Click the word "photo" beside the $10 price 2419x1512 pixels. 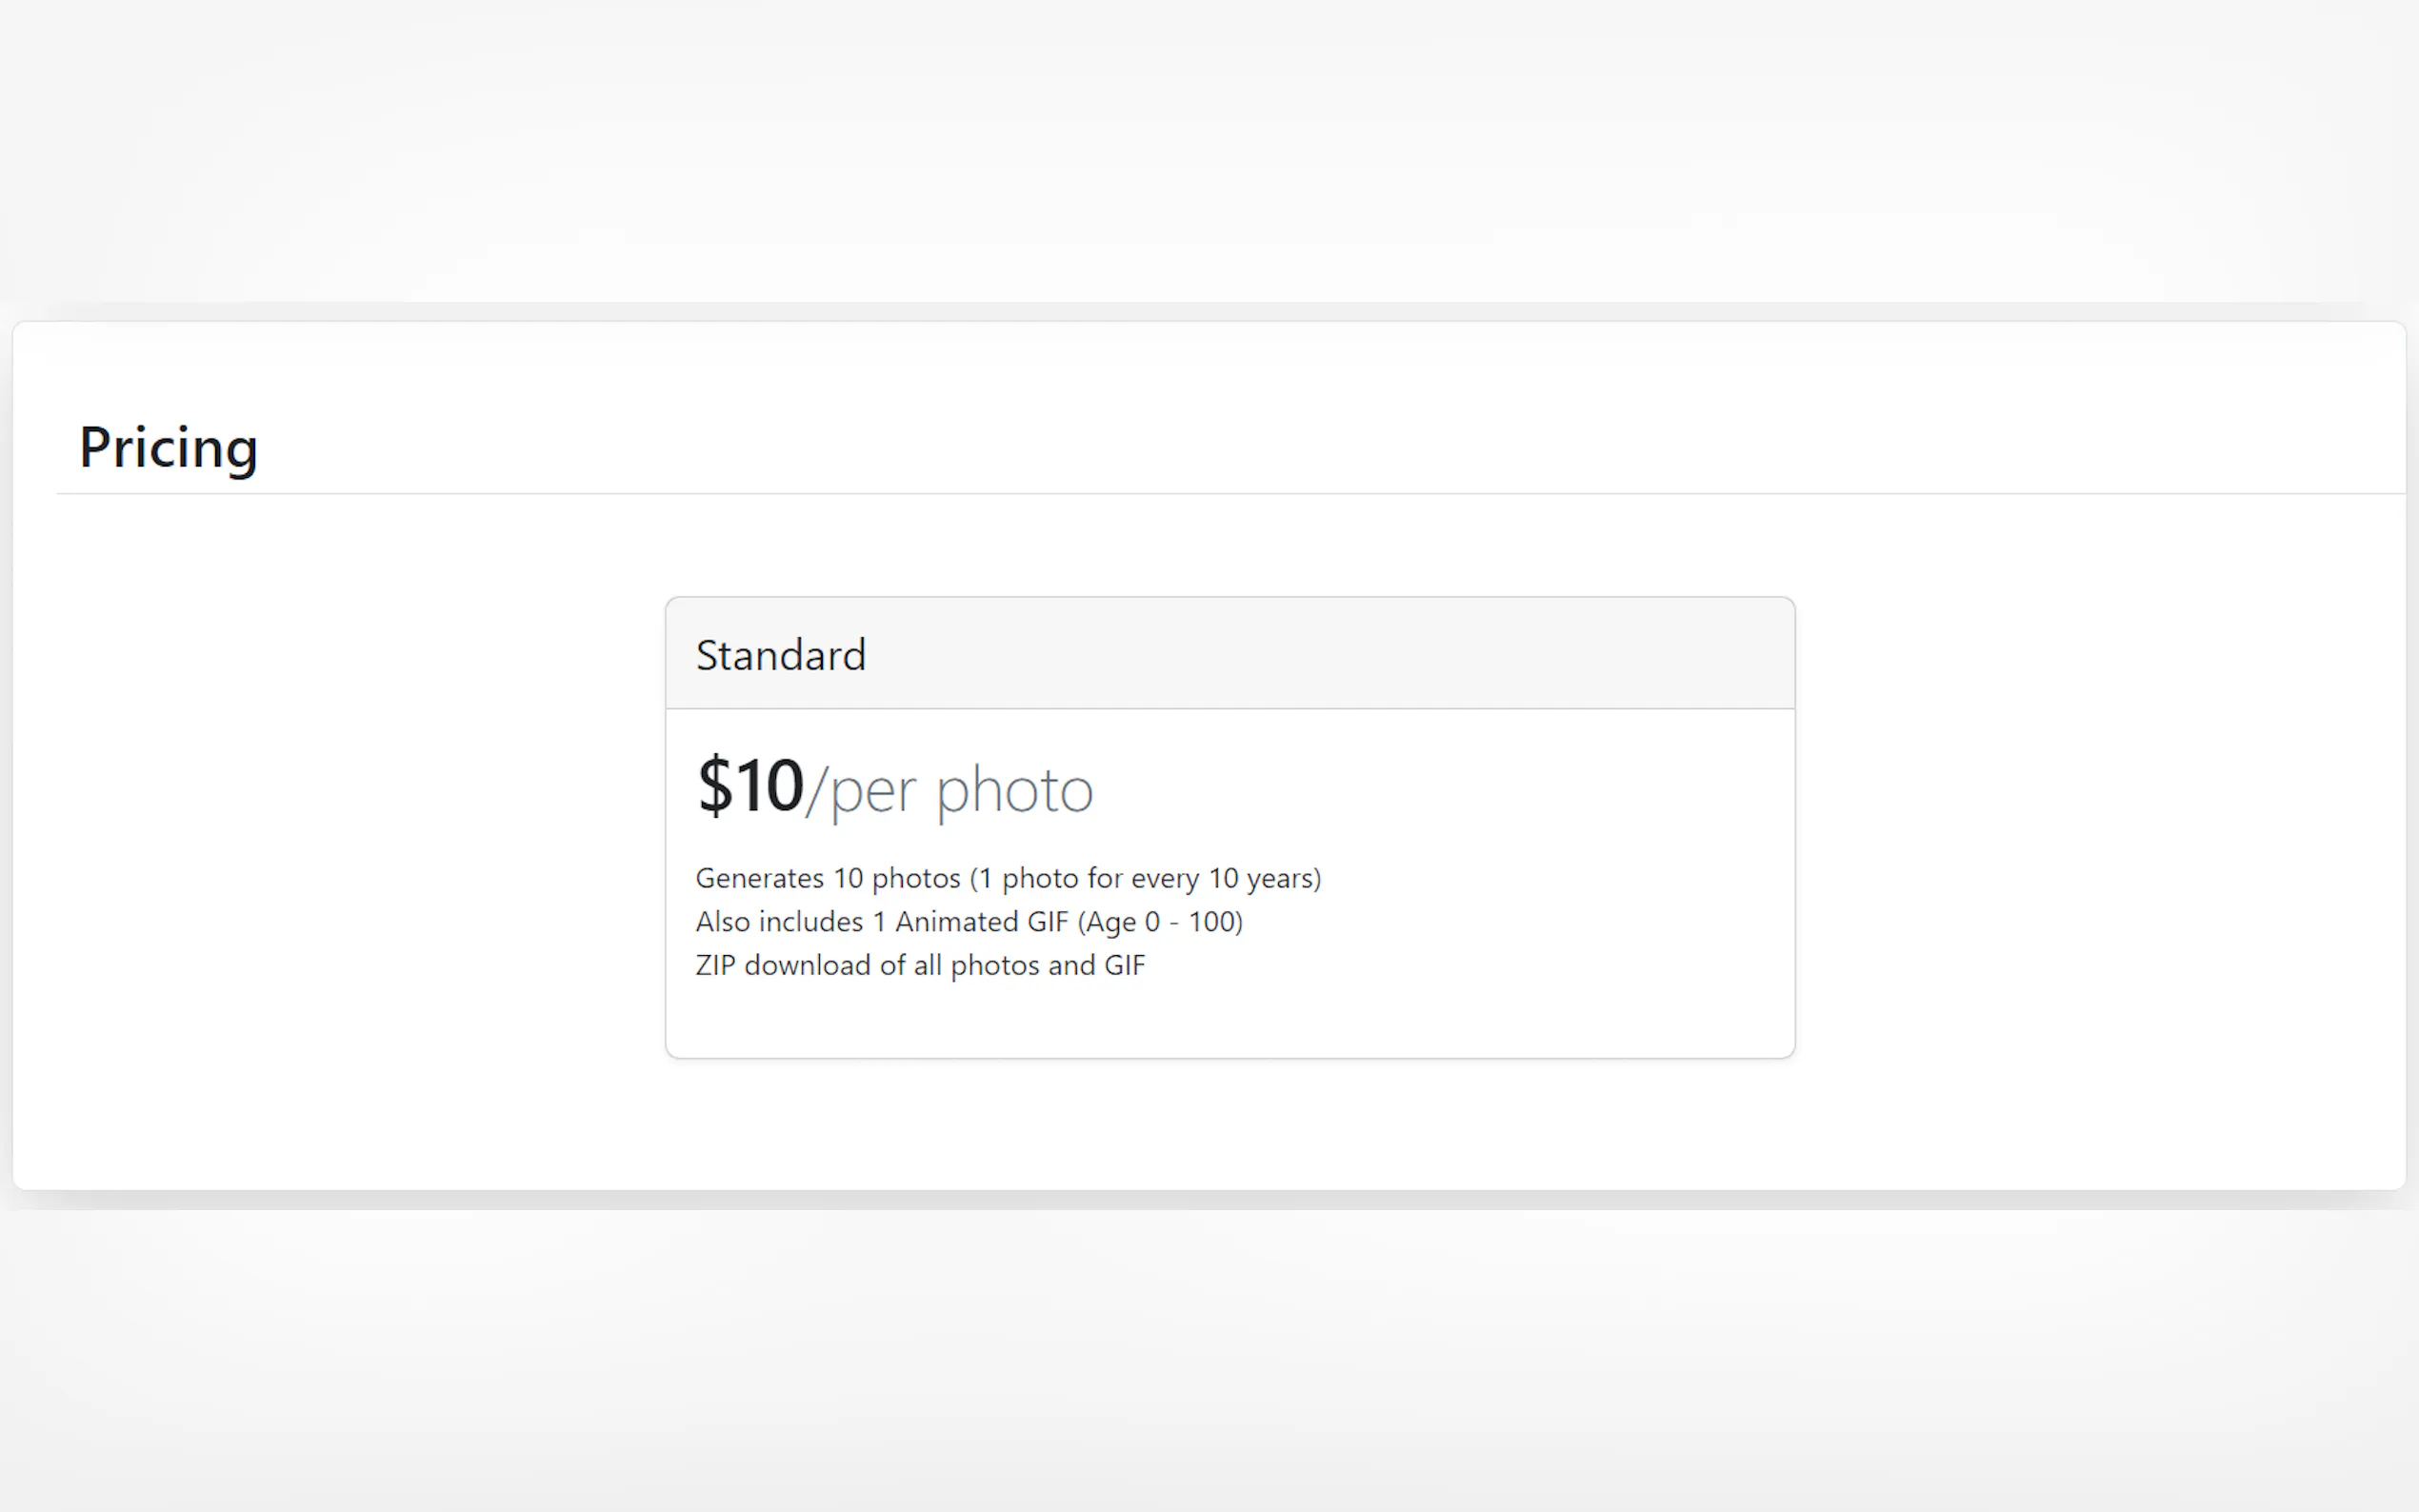tap(1014, 790)
